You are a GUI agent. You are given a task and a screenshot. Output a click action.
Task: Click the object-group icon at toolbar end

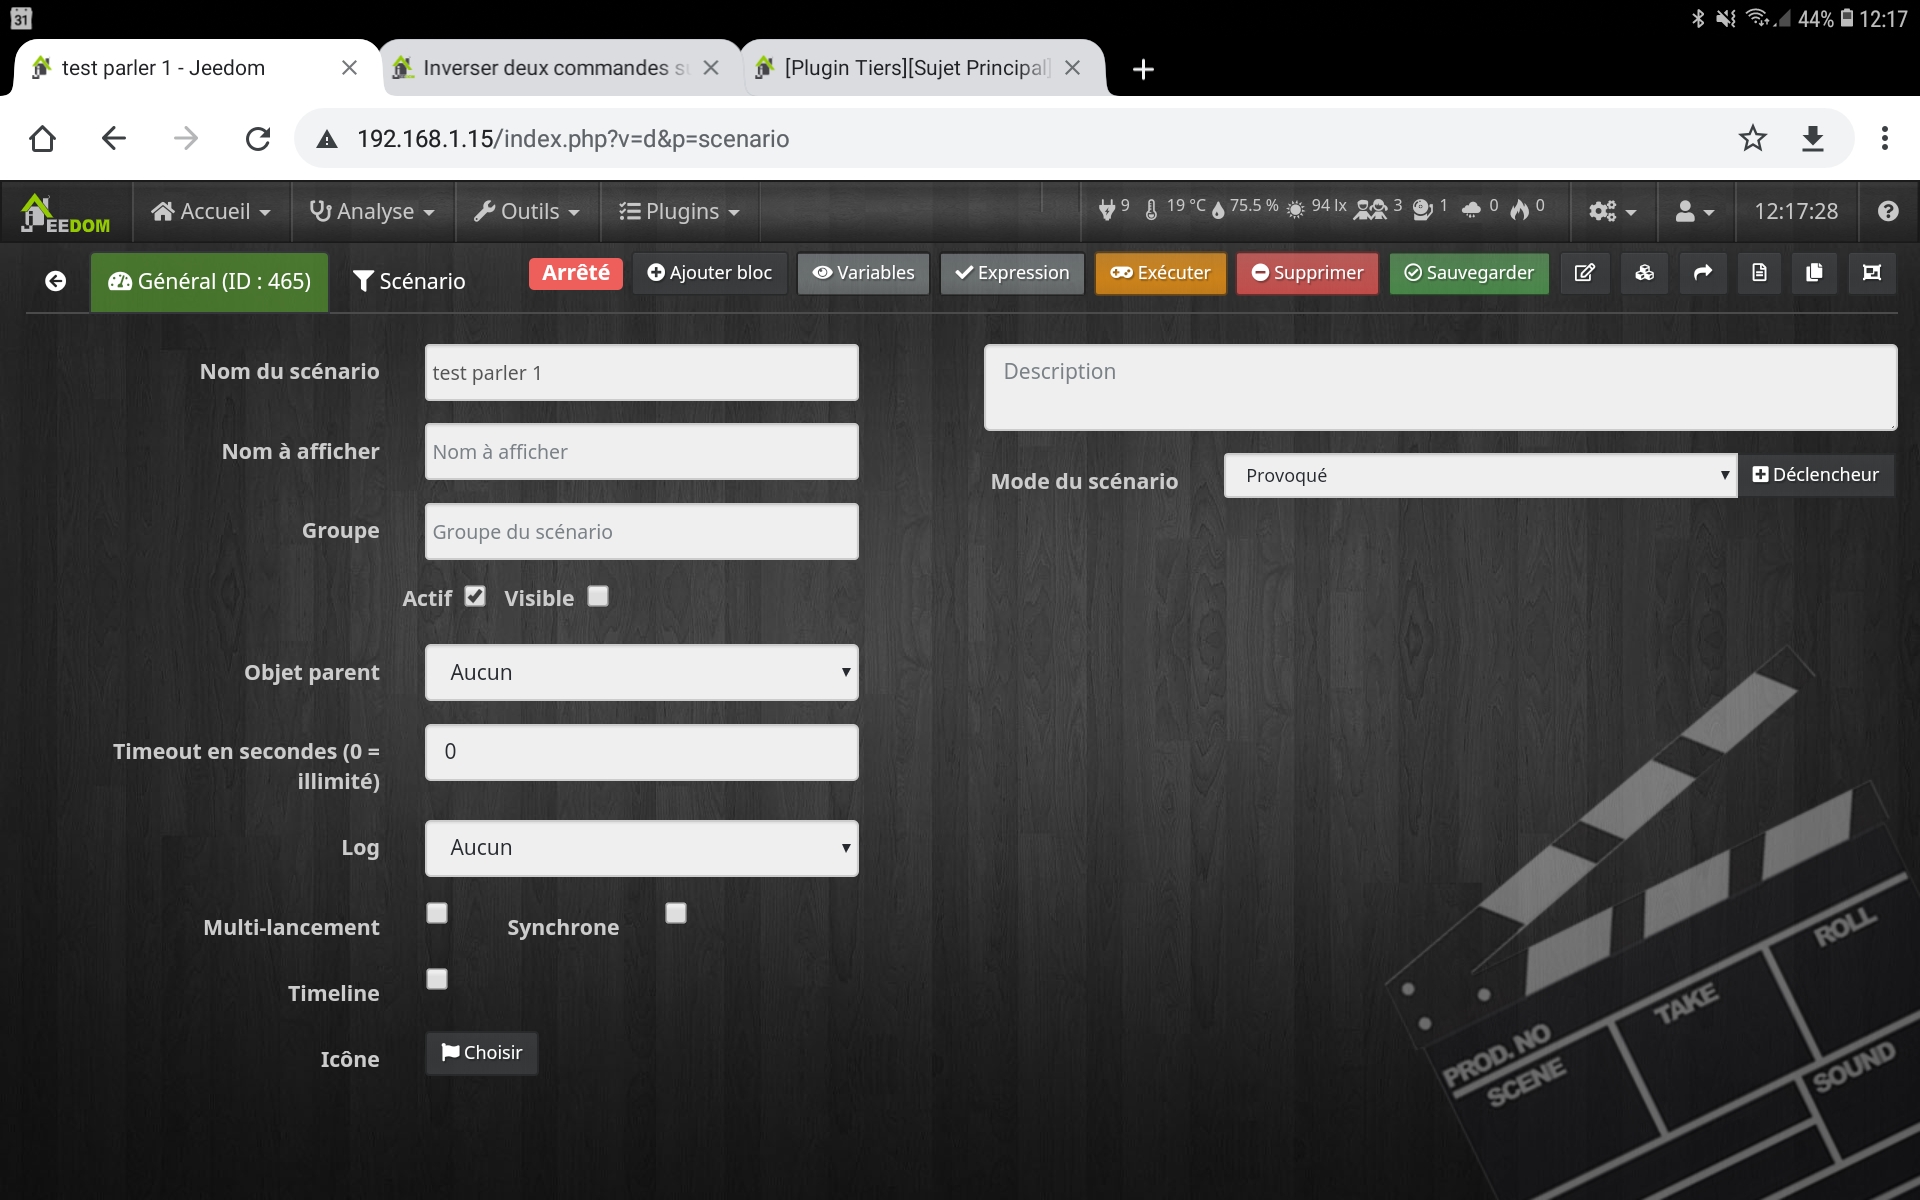[1872, 273]
